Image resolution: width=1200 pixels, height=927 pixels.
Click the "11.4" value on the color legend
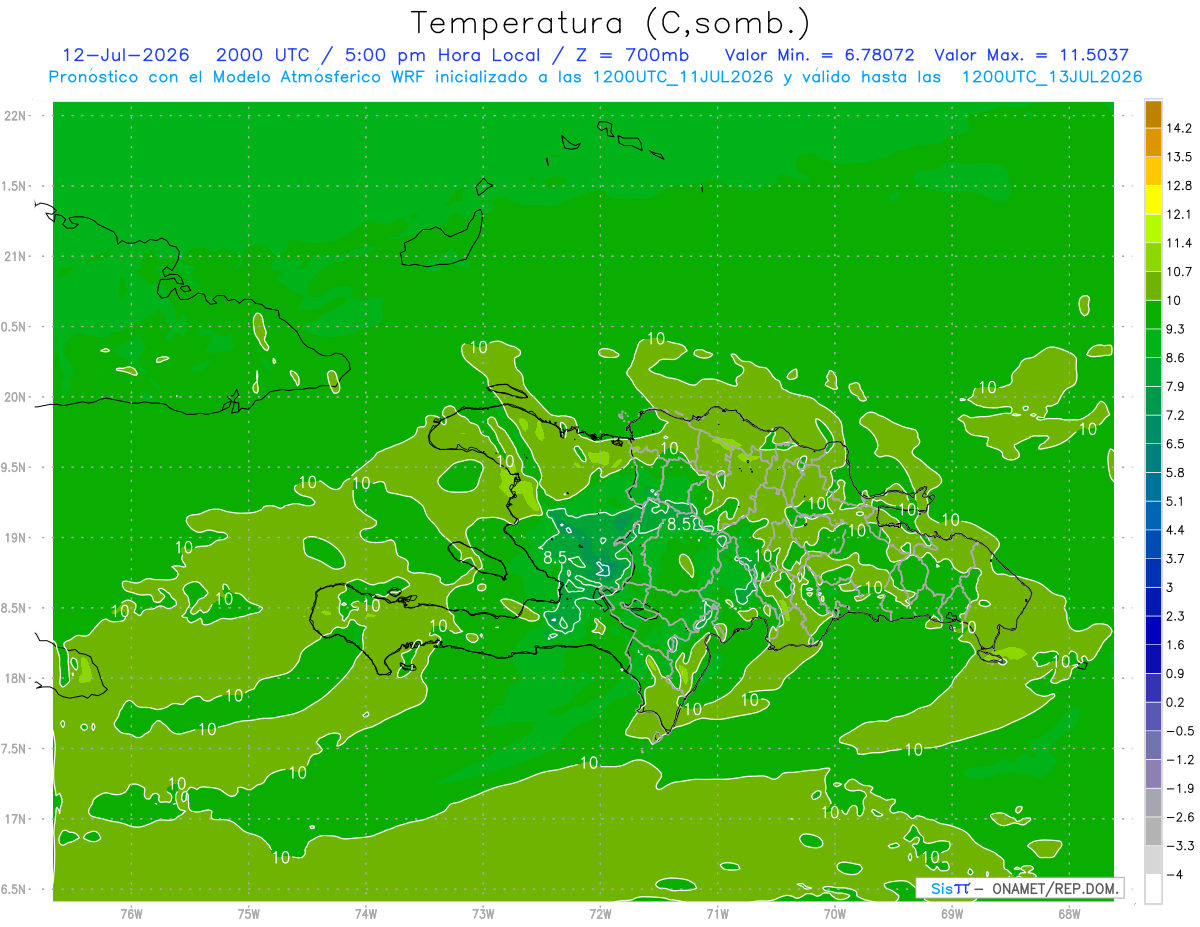tap(1180, 243)
